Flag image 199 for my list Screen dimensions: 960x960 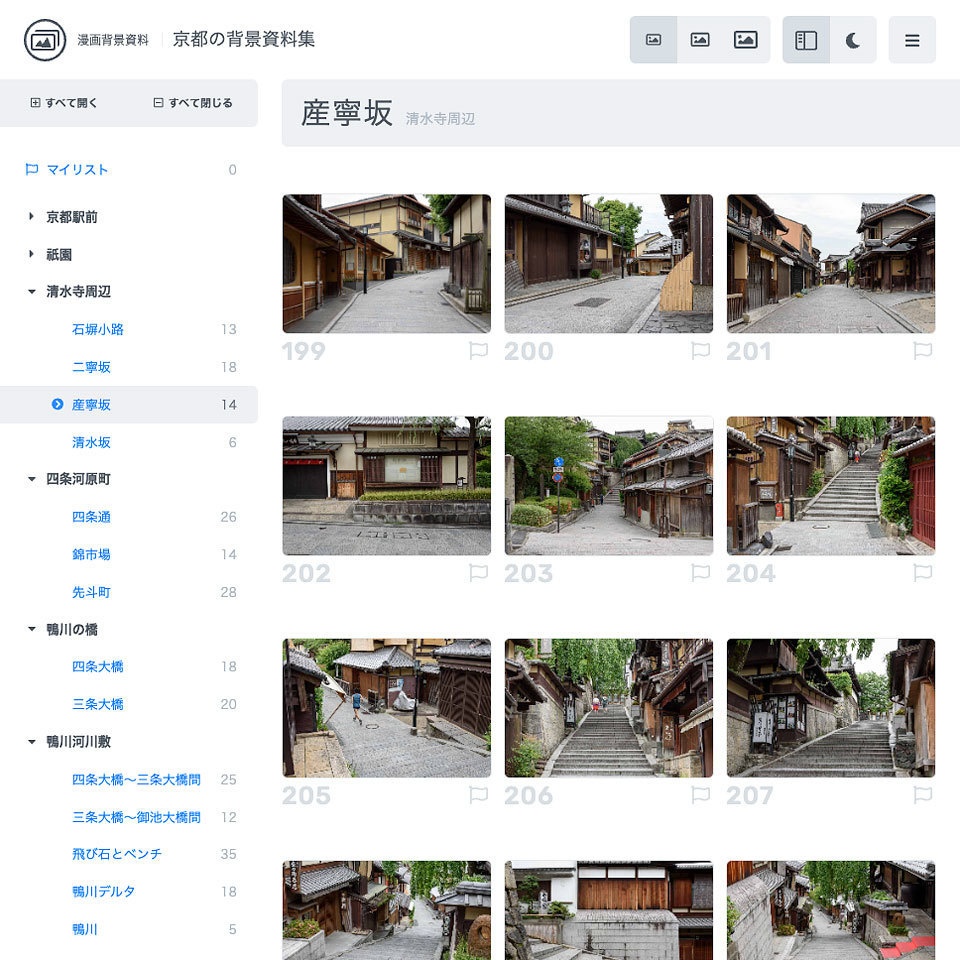478,350
